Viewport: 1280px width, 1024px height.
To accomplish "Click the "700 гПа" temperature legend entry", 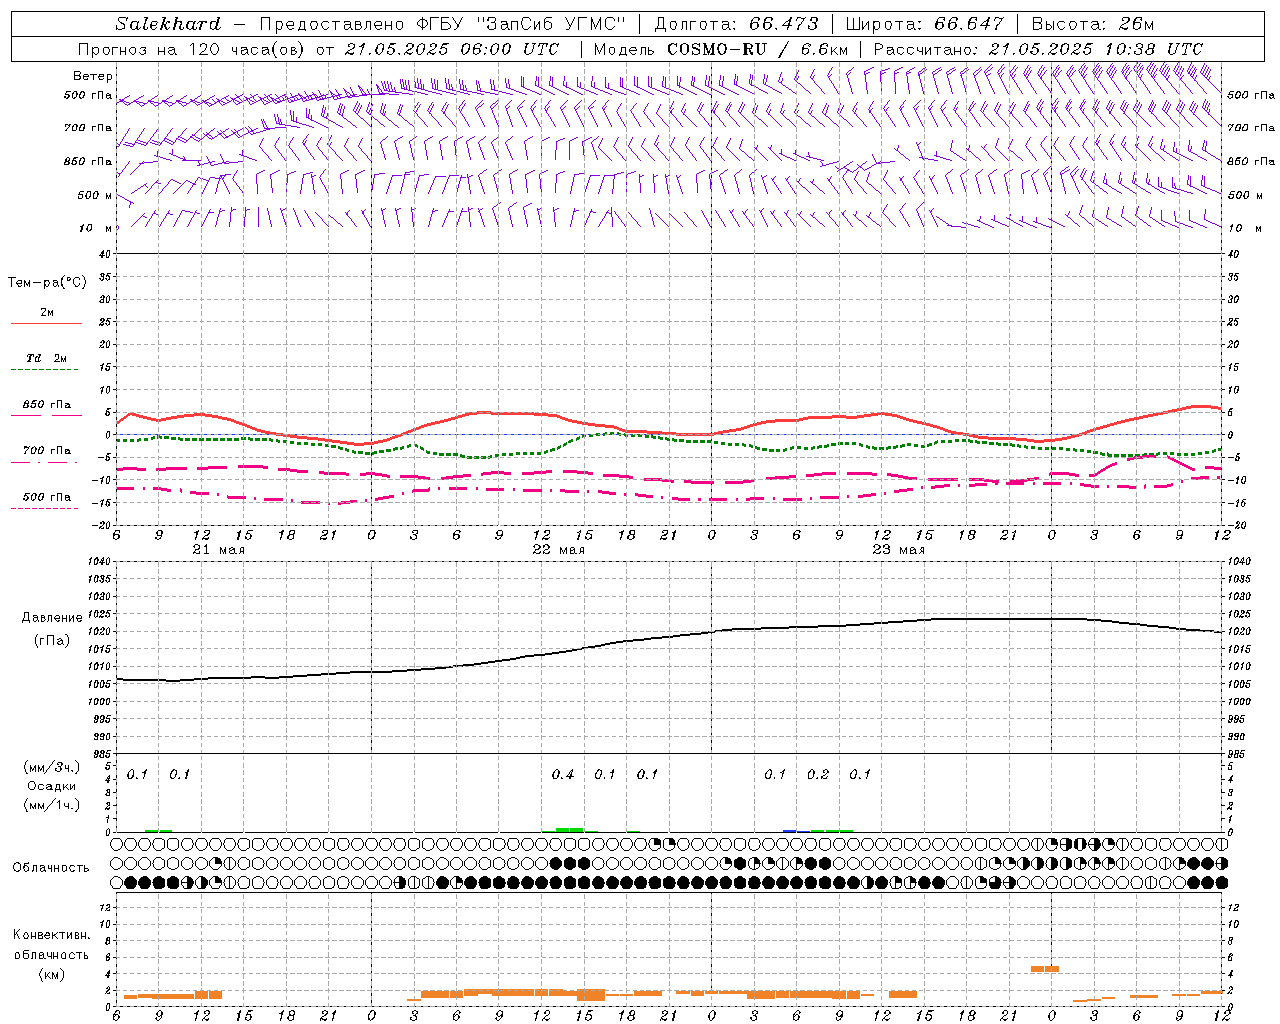I will pyautogui.click(x=47, y=451).
